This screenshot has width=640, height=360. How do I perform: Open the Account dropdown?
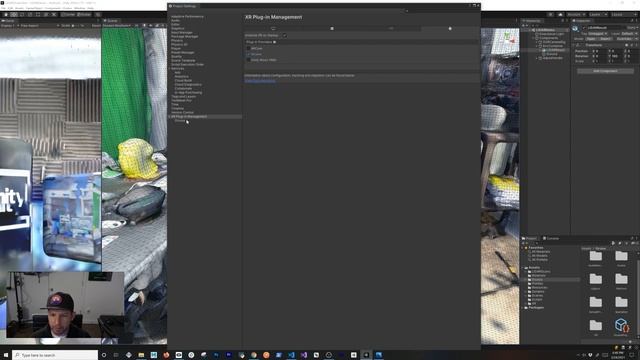(576, 14)
